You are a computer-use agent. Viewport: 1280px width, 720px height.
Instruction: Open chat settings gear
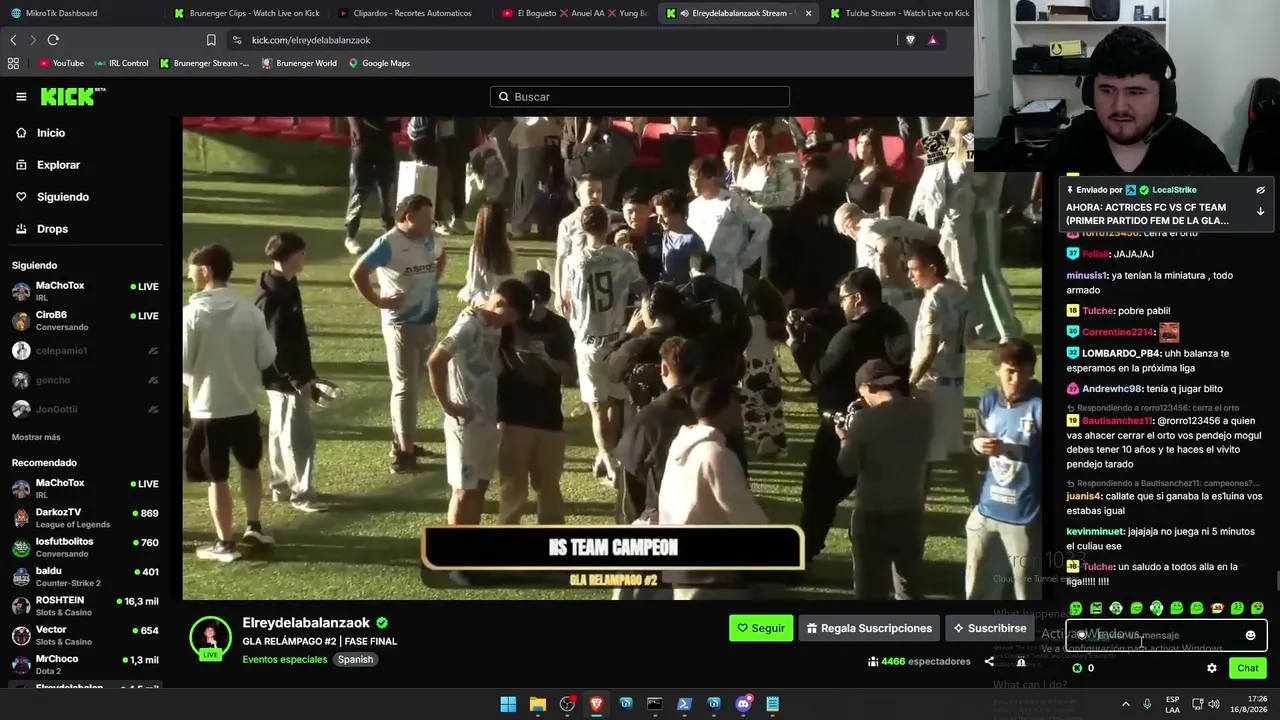[x=1212, y=668]
